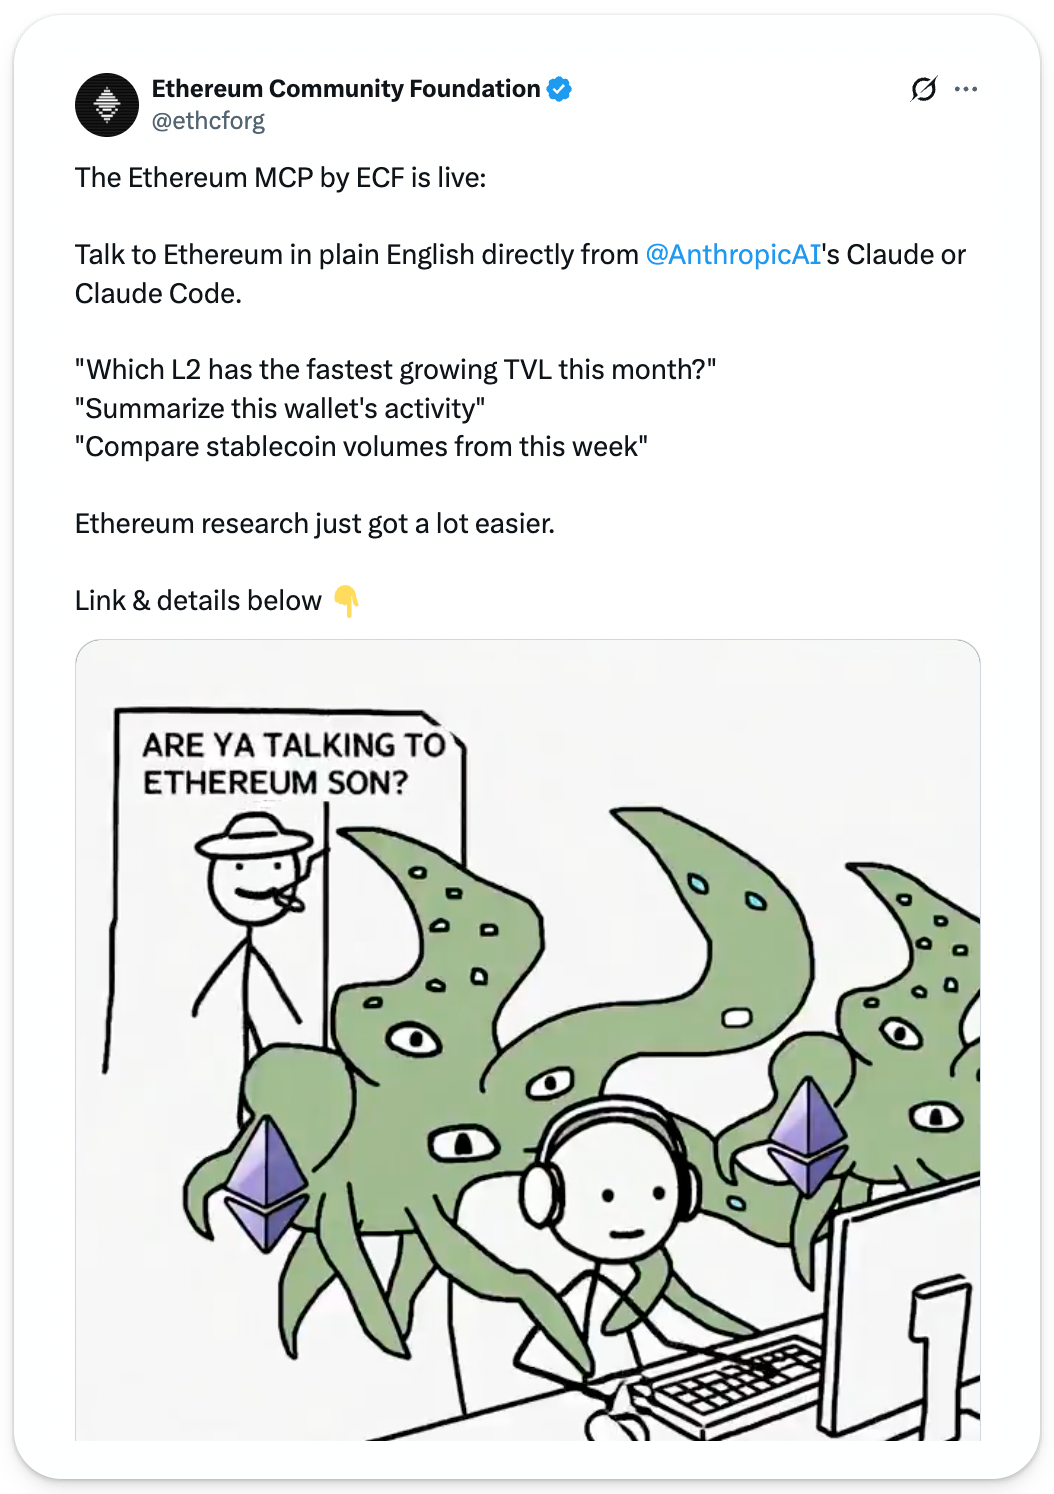Screen dimensions: 1054x1494
Task: Follow the @AnthropicAI mention link
Action: (x=733, y=255)
